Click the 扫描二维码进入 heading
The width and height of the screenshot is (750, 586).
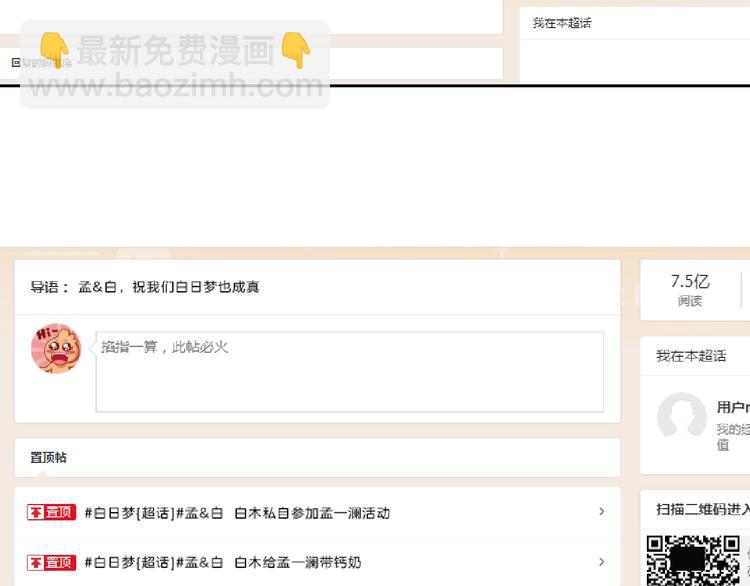tap(702, 509)
